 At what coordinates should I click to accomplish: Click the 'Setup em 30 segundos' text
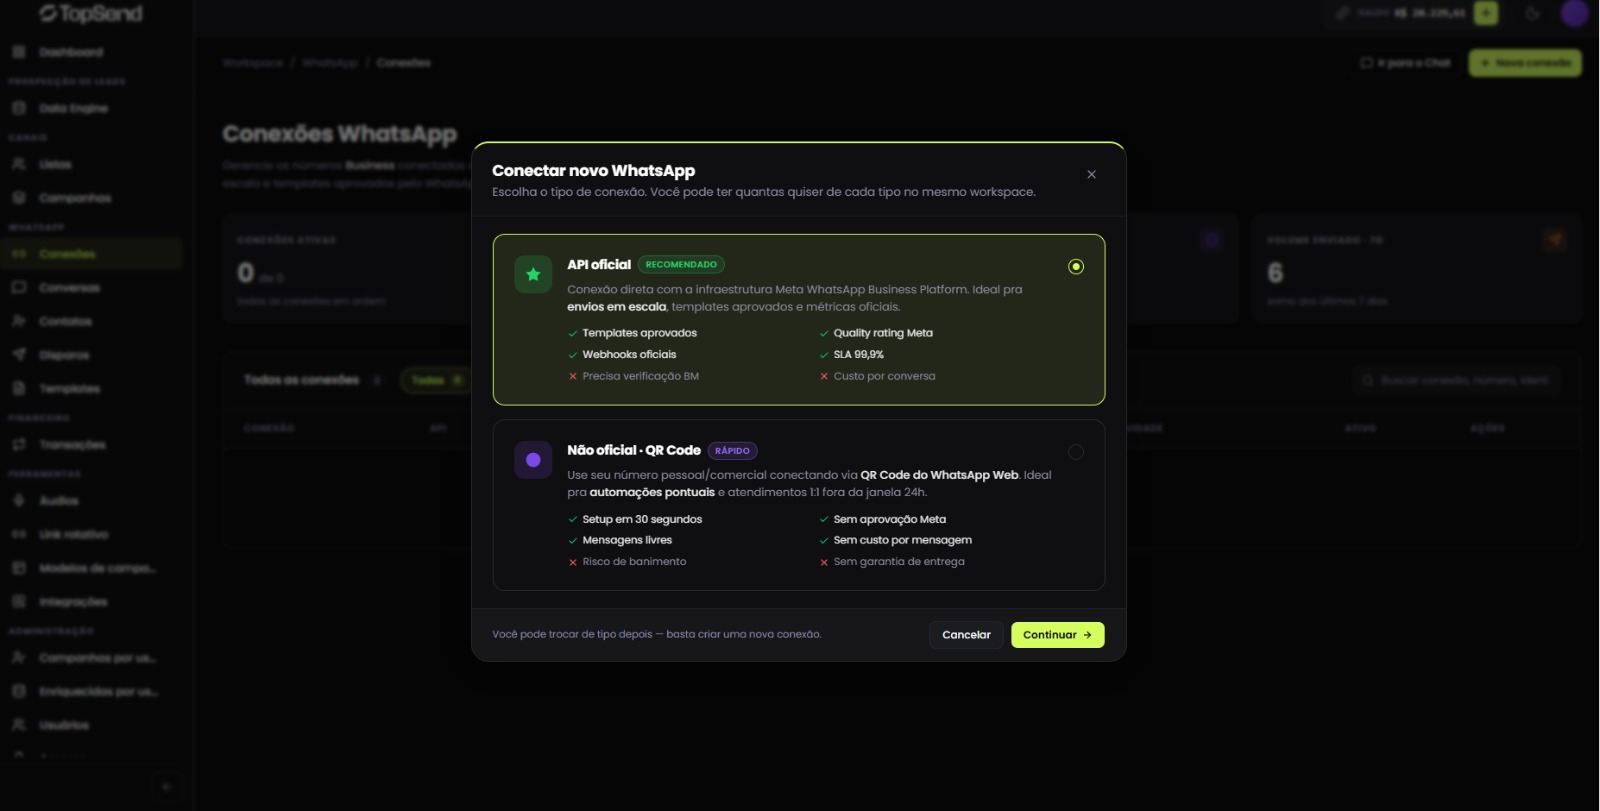642,519
